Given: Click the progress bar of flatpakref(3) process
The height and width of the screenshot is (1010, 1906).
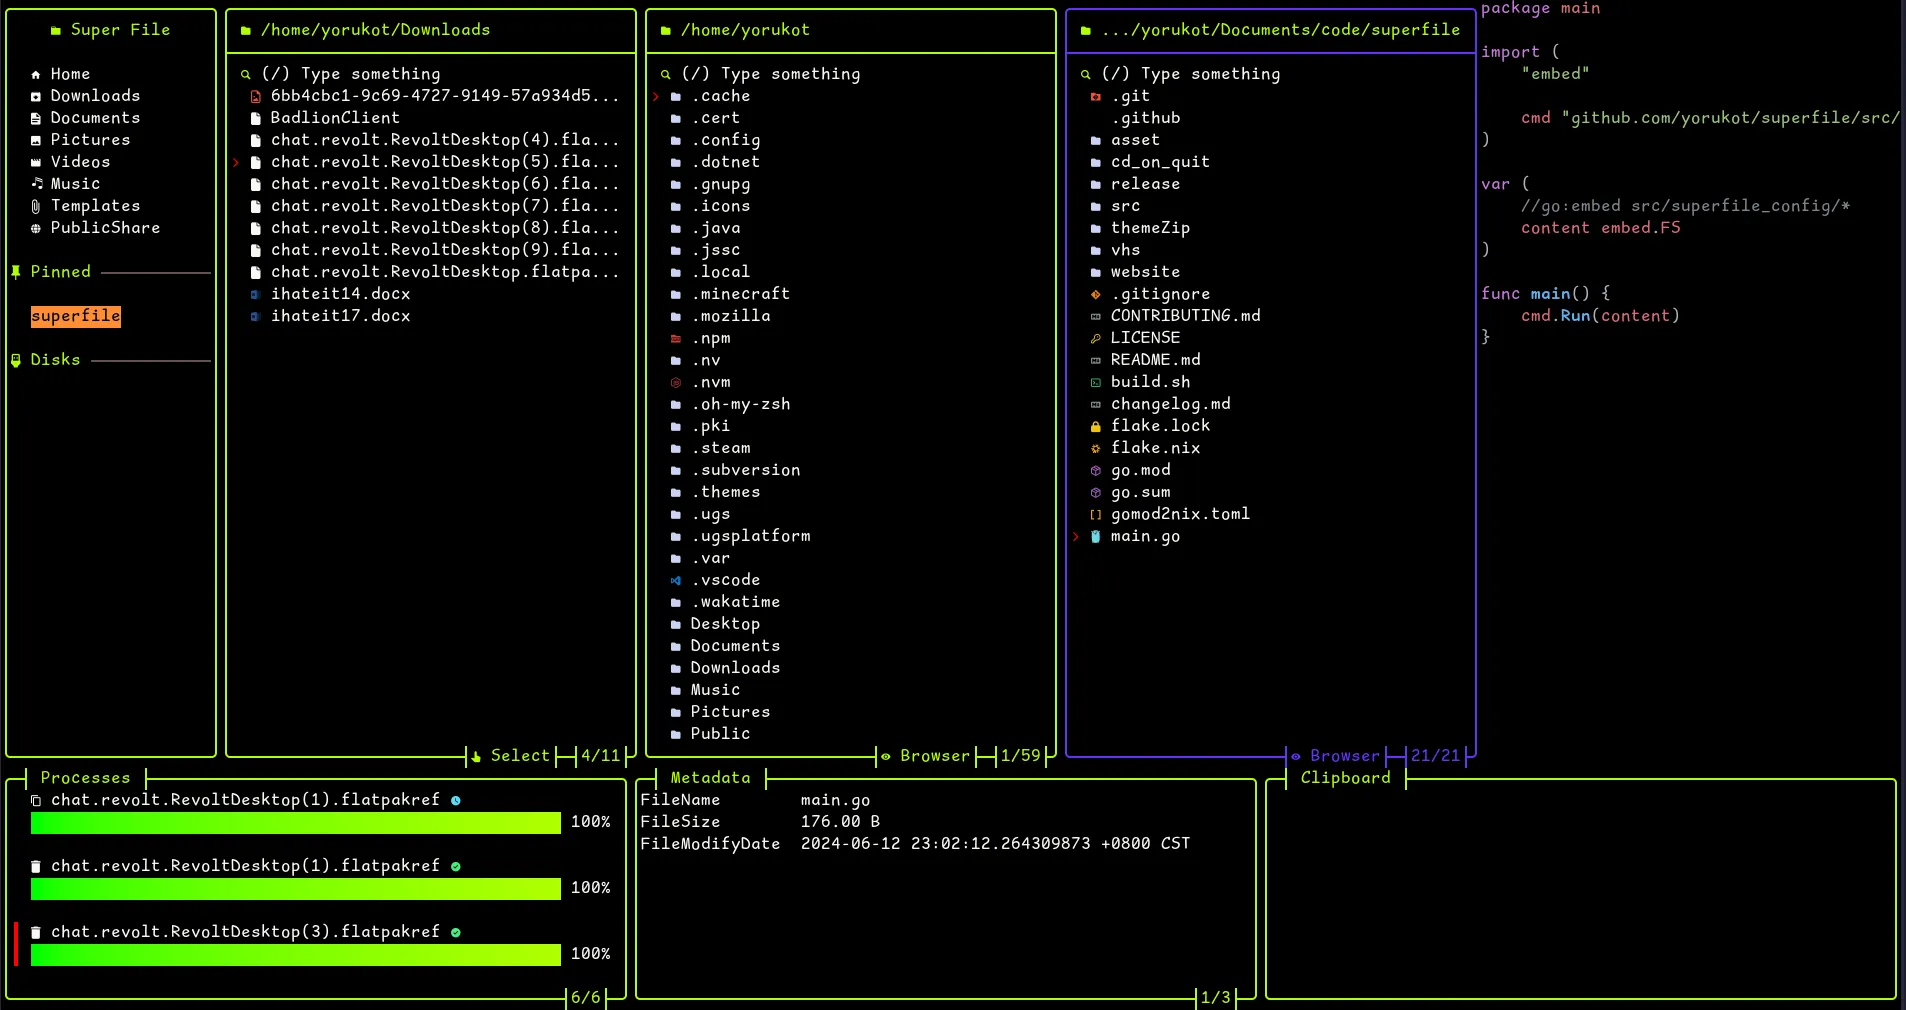Looking at the screenshot, I should click(x=295, y=955).
